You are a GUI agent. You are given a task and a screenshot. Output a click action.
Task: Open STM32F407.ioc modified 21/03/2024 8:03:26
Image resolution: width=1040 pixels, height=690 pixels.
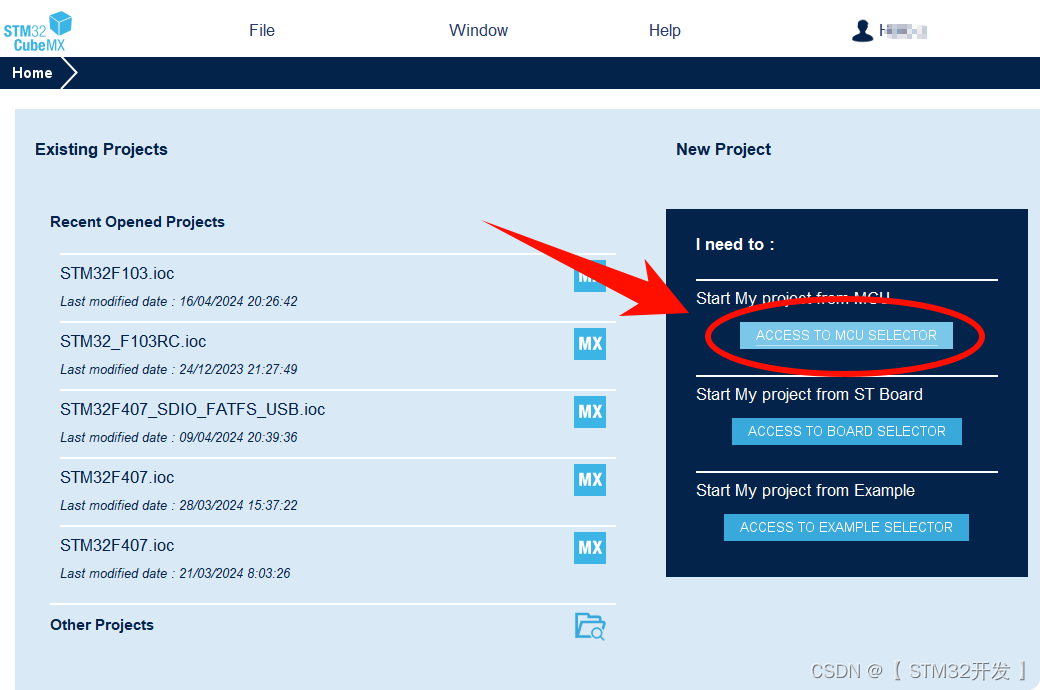(x=117, y=545)
